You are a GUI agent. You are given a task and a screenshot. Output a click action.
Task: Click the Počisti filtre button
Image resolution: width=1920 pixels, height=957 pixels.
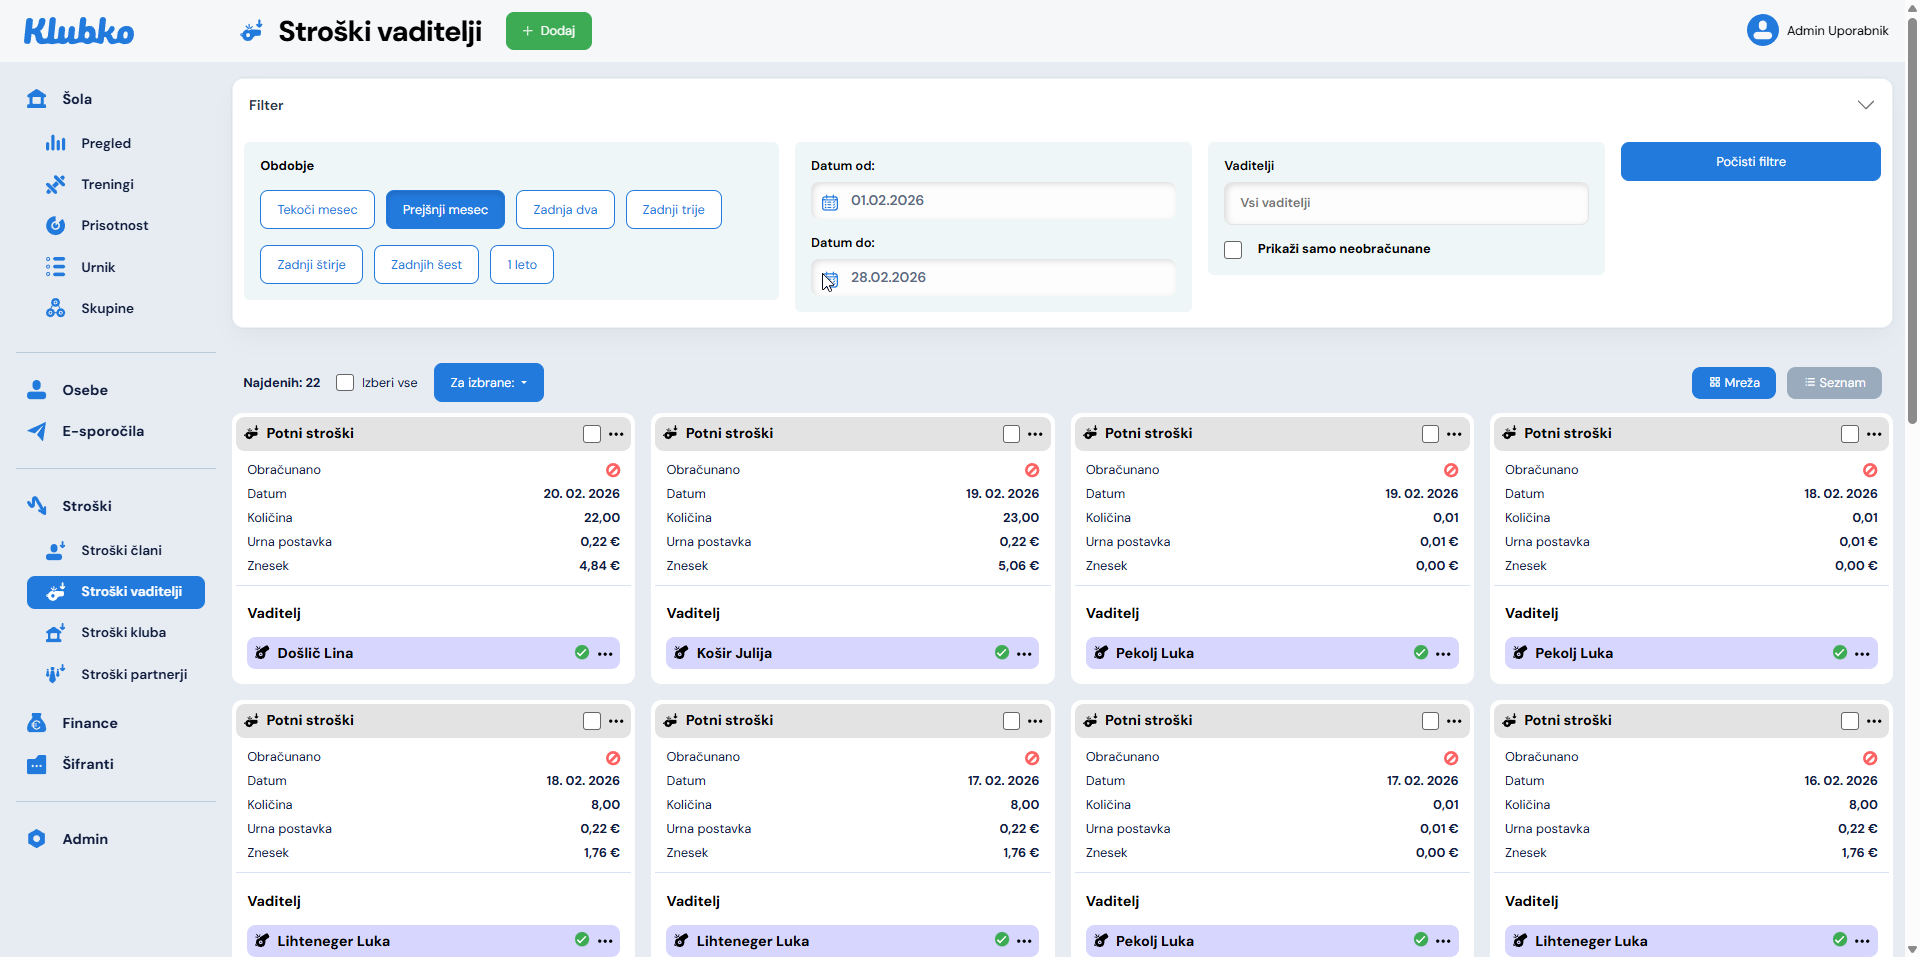1749,162
